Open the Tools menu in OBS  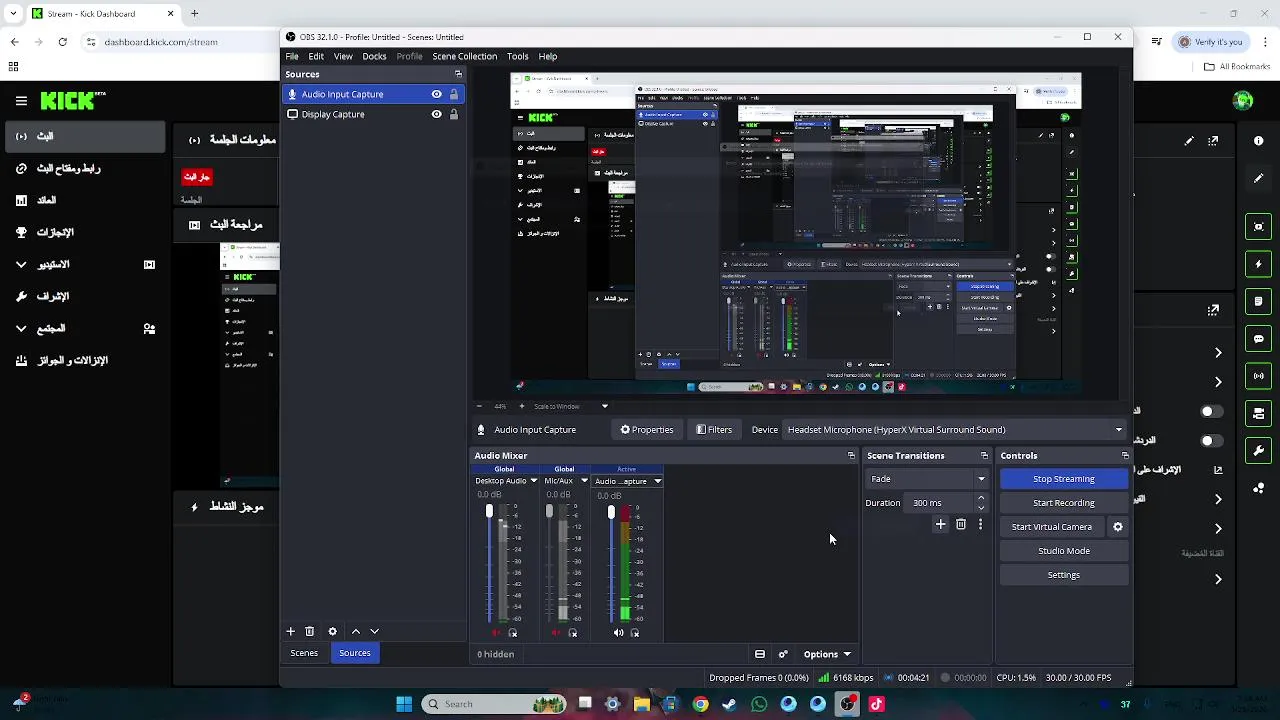pos(517,56)
